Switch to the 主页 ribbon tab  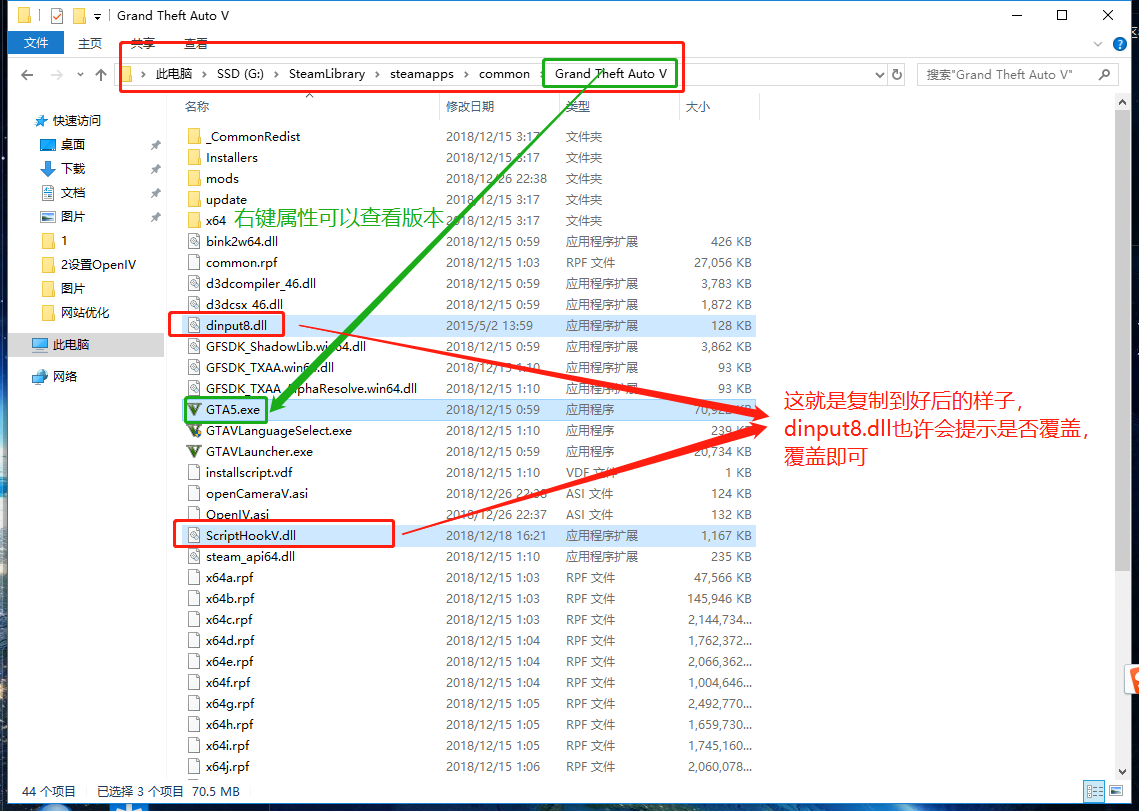[x=90, y=44]
